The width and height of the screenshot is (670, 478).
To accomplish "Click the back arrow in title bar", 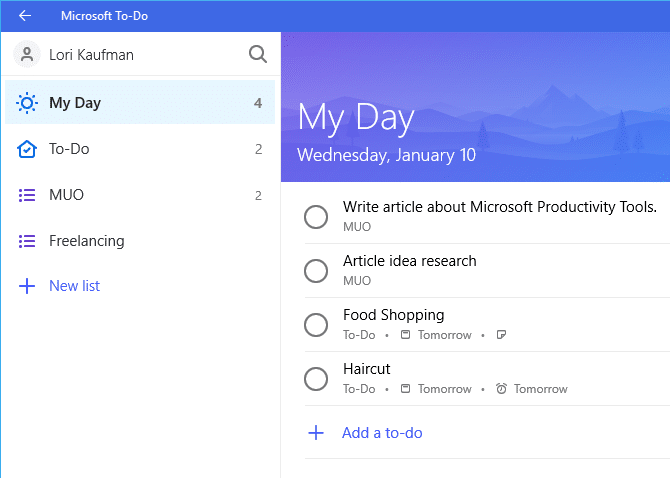I will point(25,16).
